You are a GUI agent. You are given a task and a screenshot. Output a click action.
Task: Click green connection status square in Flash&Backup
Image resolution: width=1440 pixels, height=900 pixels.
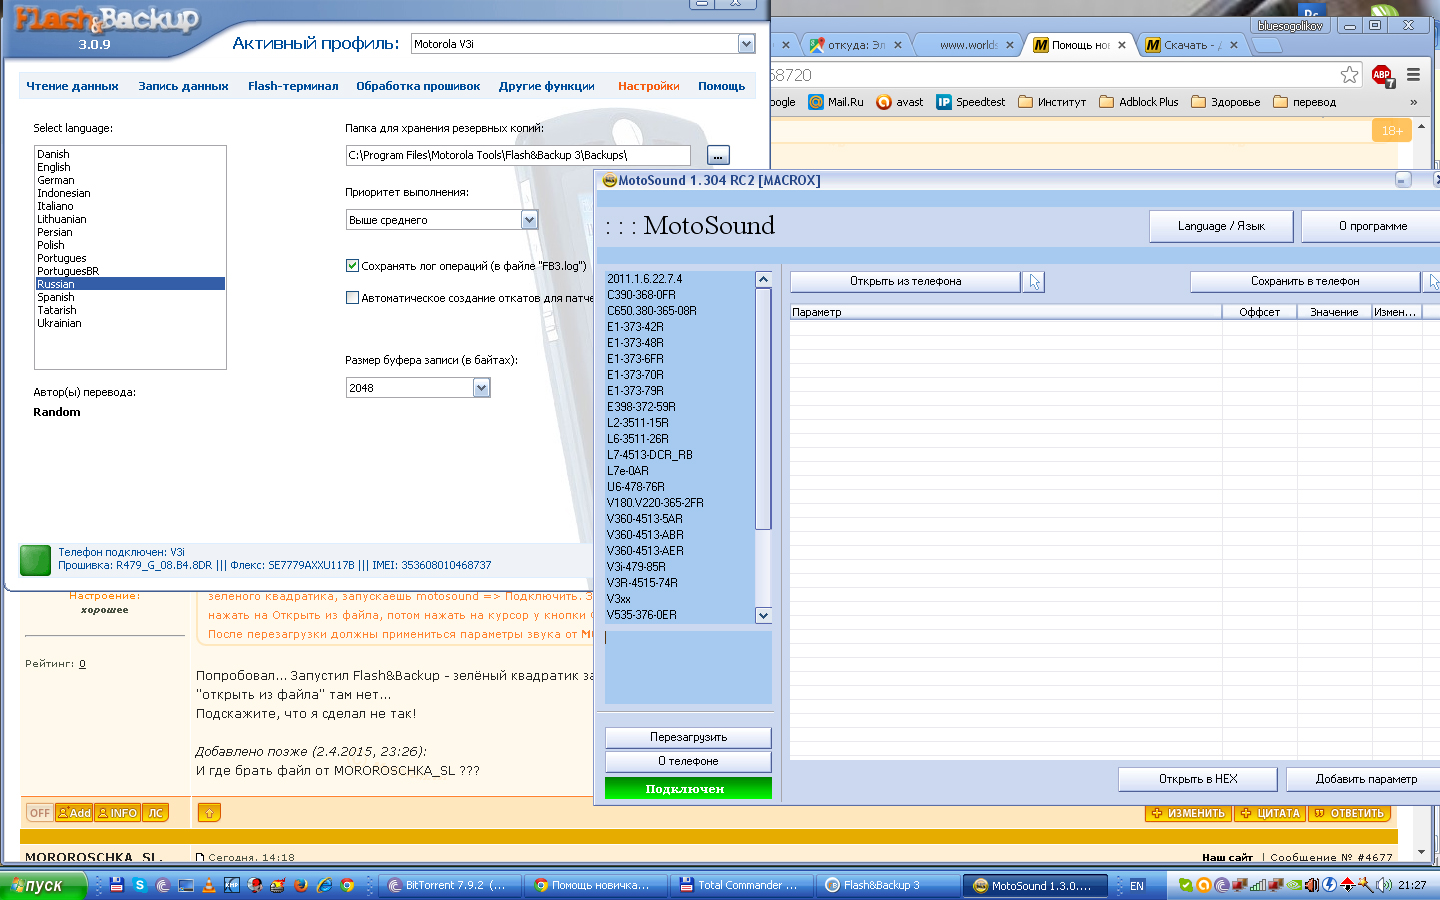(x=36, y=560)
